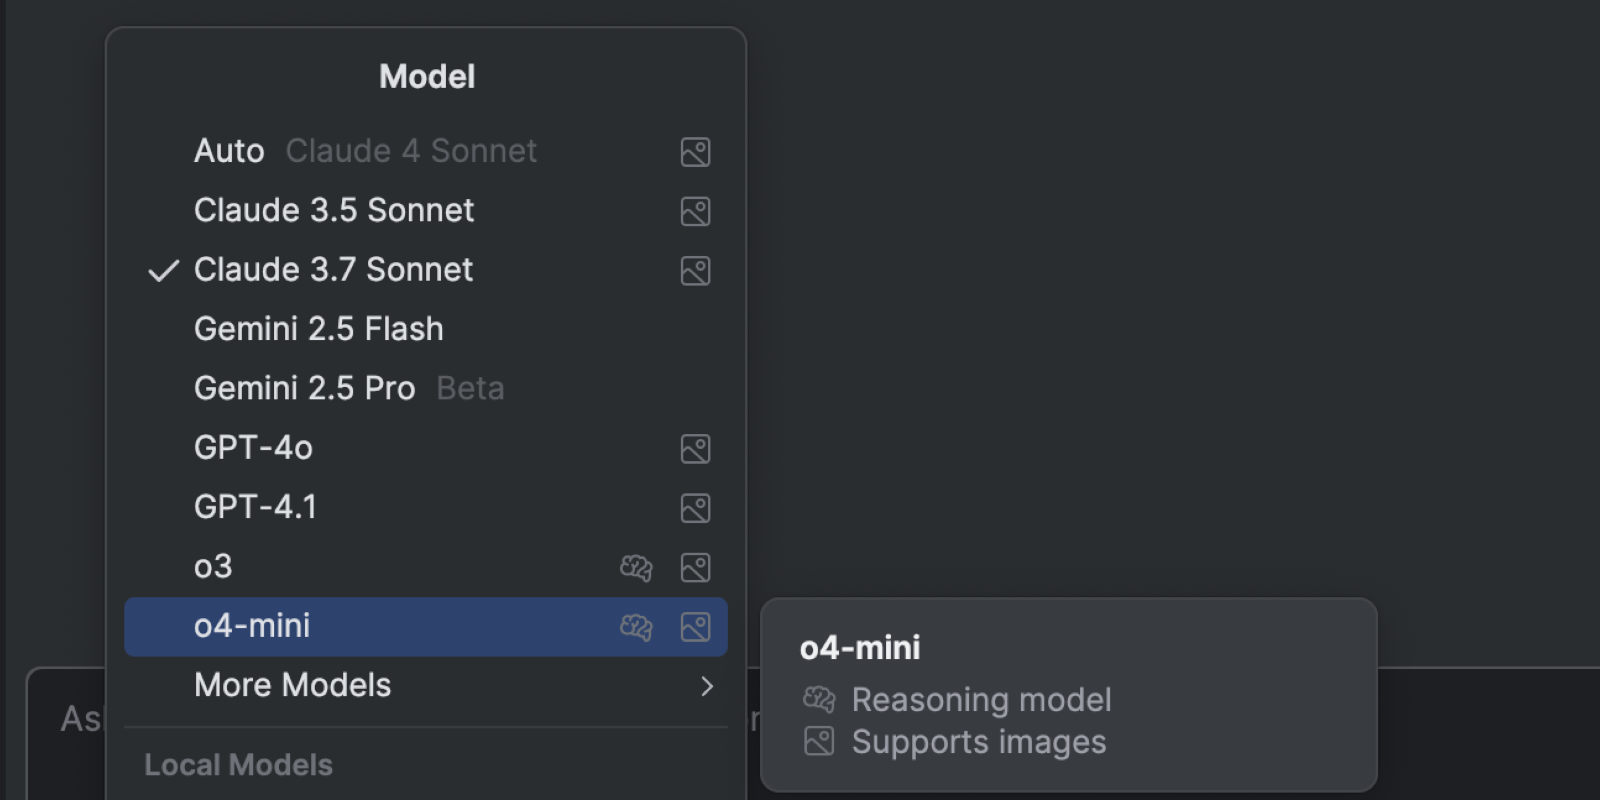Screen dimensions: 1600x800
Task: Click image icon beside GPT-4.1
Action: tap(695, 508)
